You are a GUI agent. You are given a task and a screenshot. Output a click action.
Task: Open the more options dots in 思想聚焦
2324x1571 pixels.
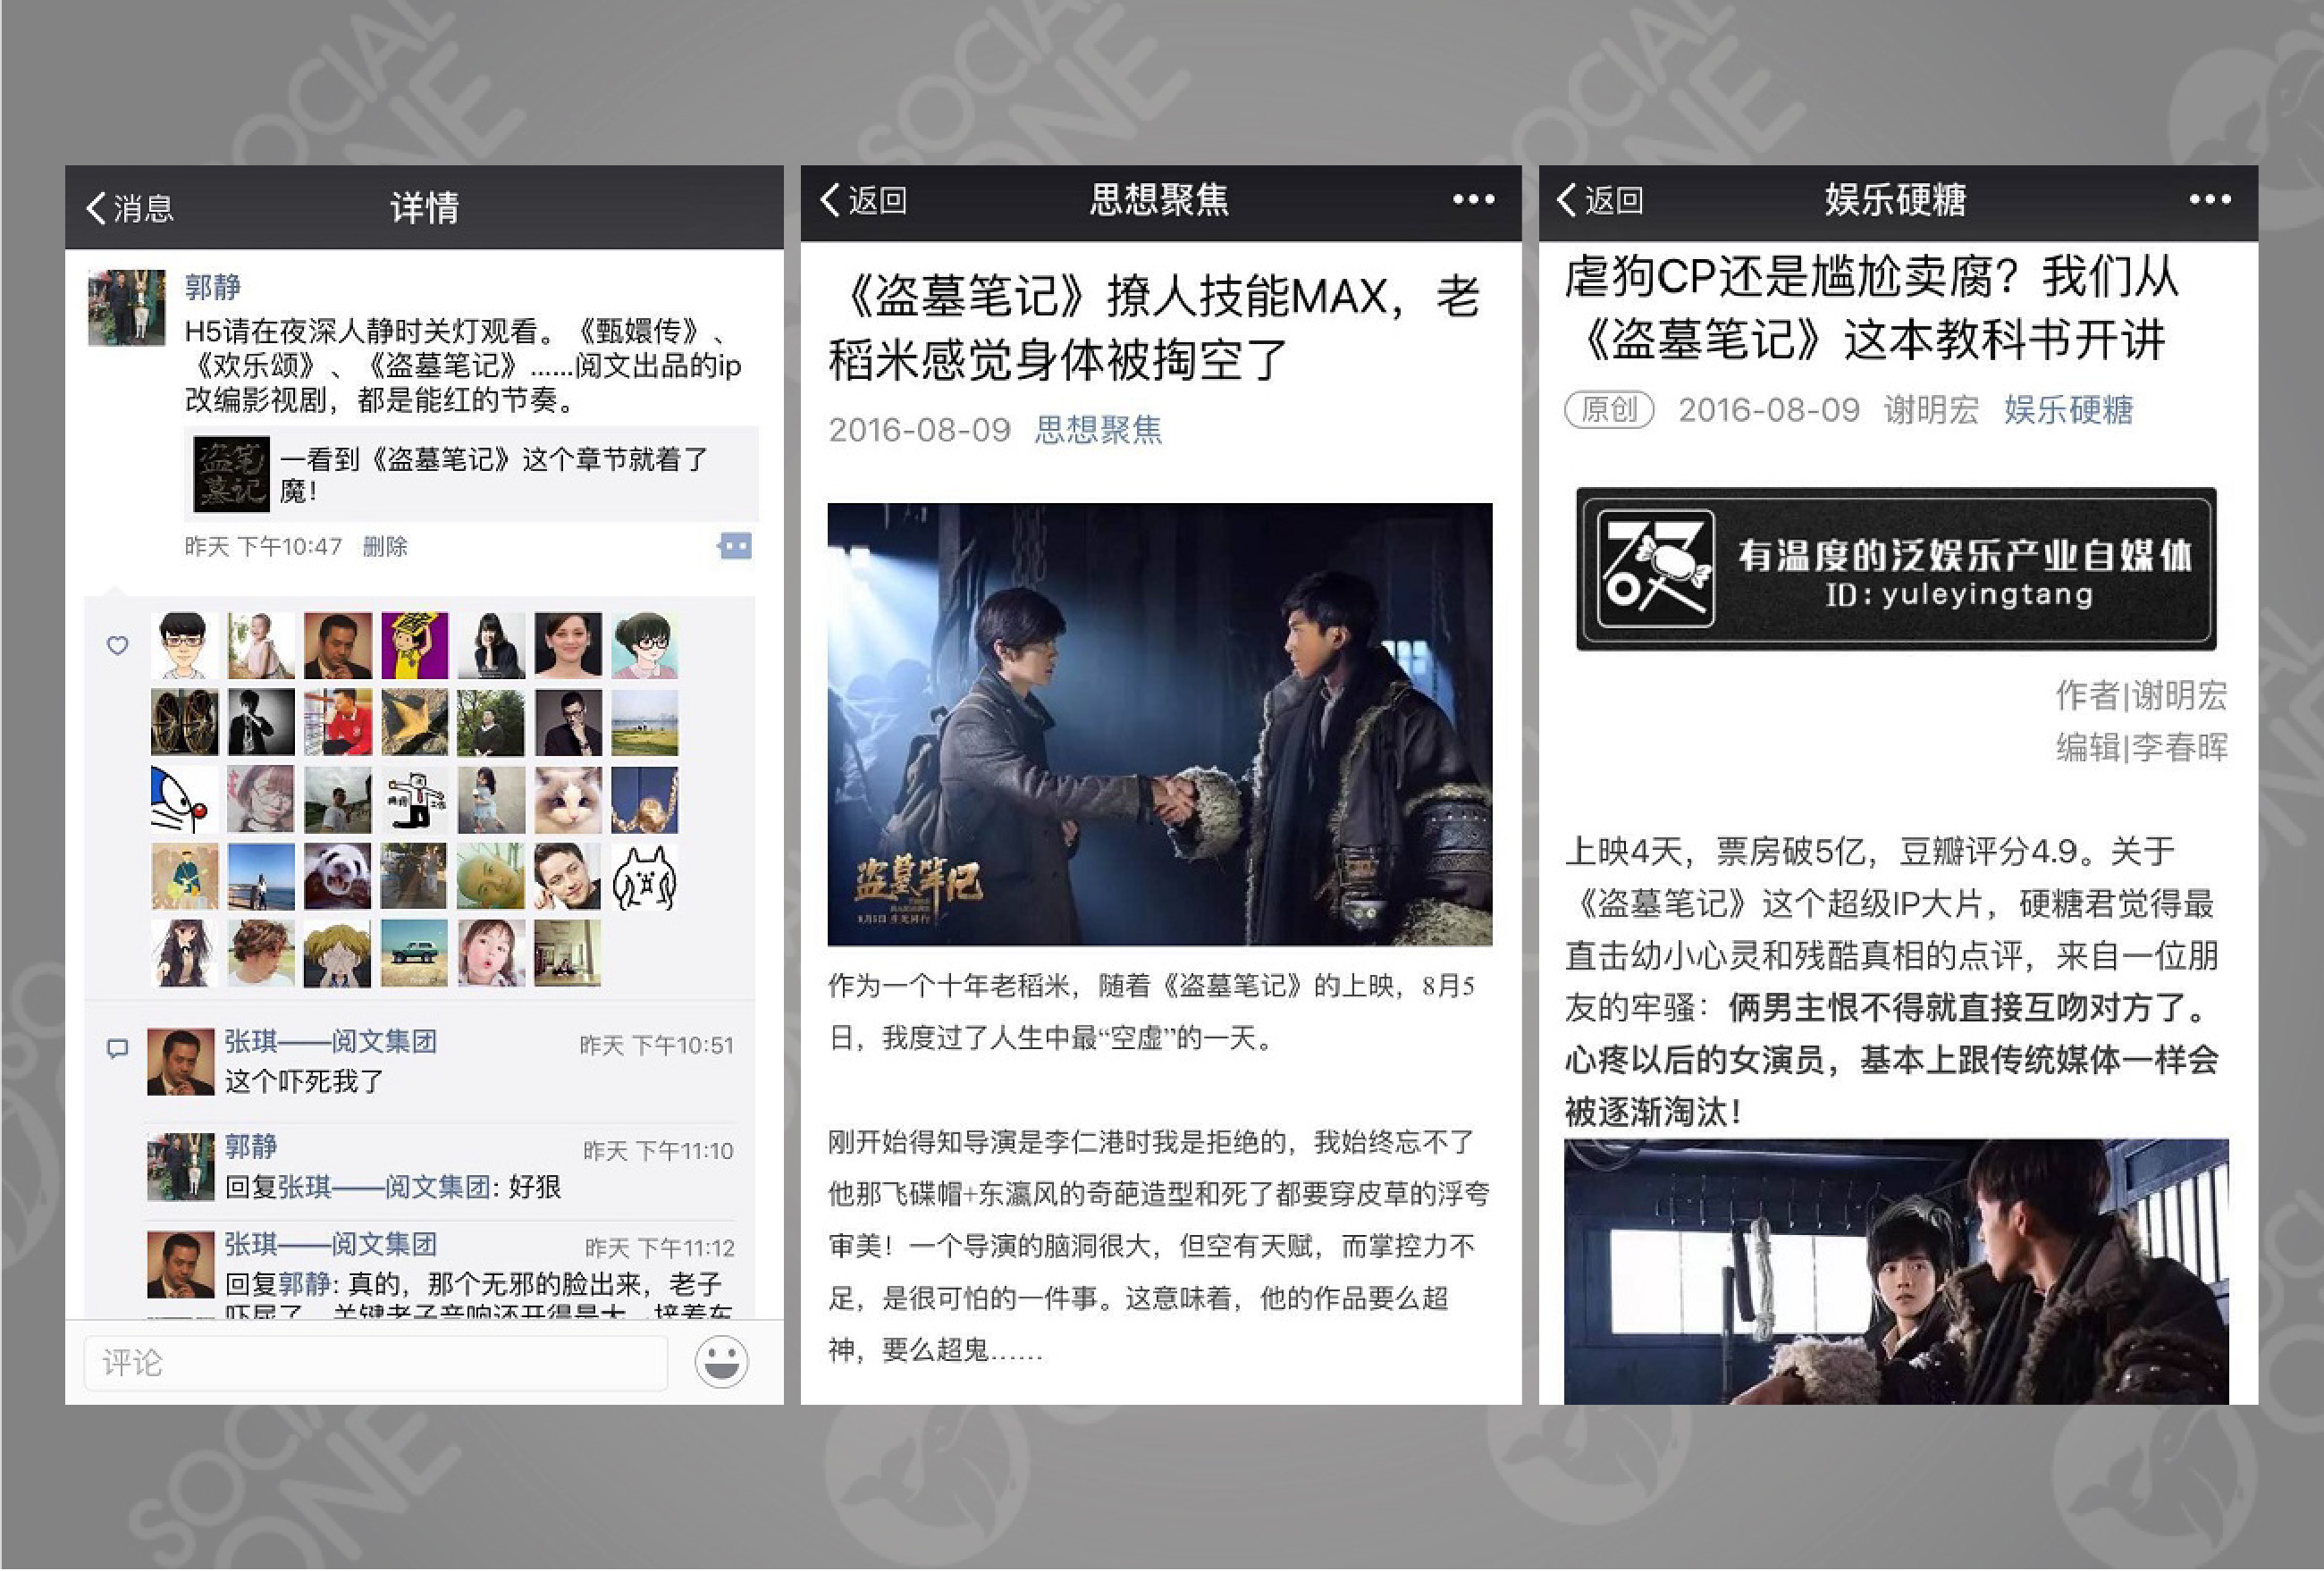(1473, 200)
